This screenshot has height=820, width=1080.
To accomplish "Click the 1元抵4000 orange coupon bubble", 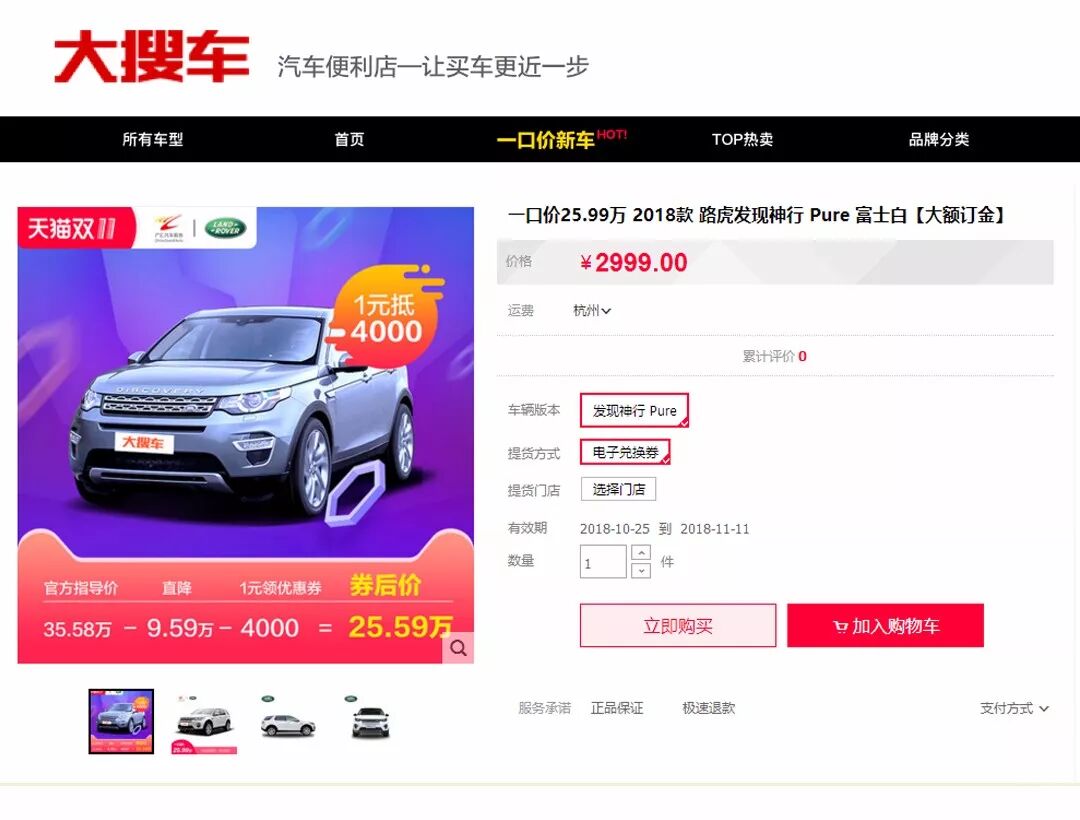I will pos(386,317).
